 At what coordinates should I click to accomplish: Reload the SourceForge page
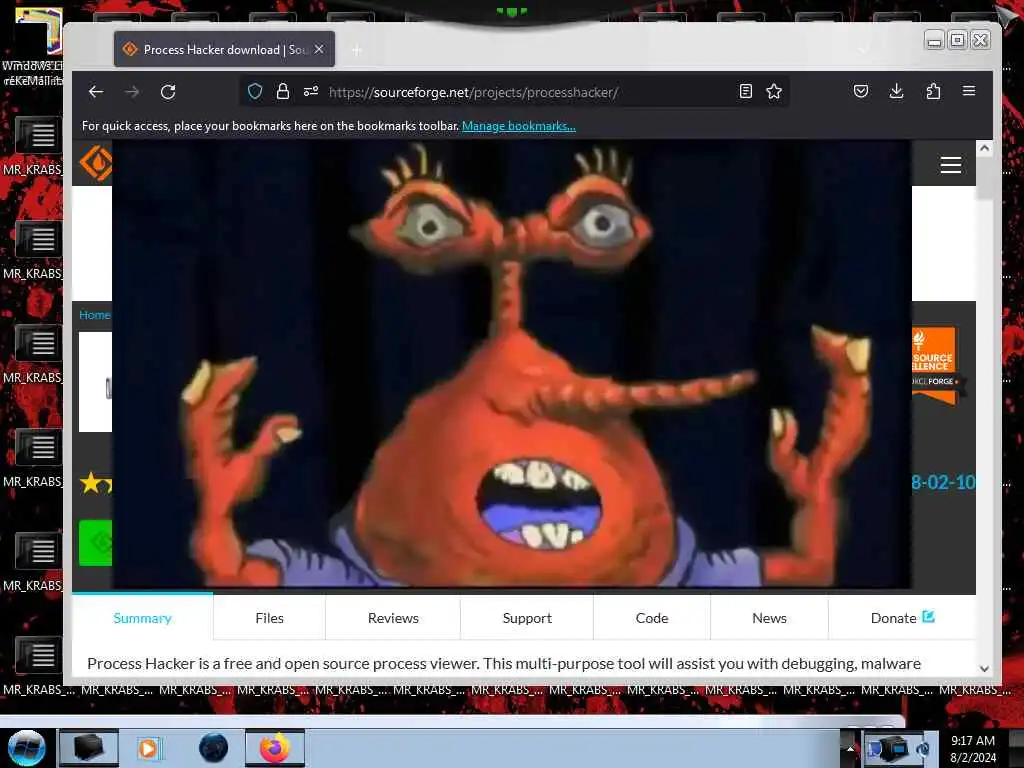tap(168, 91)
